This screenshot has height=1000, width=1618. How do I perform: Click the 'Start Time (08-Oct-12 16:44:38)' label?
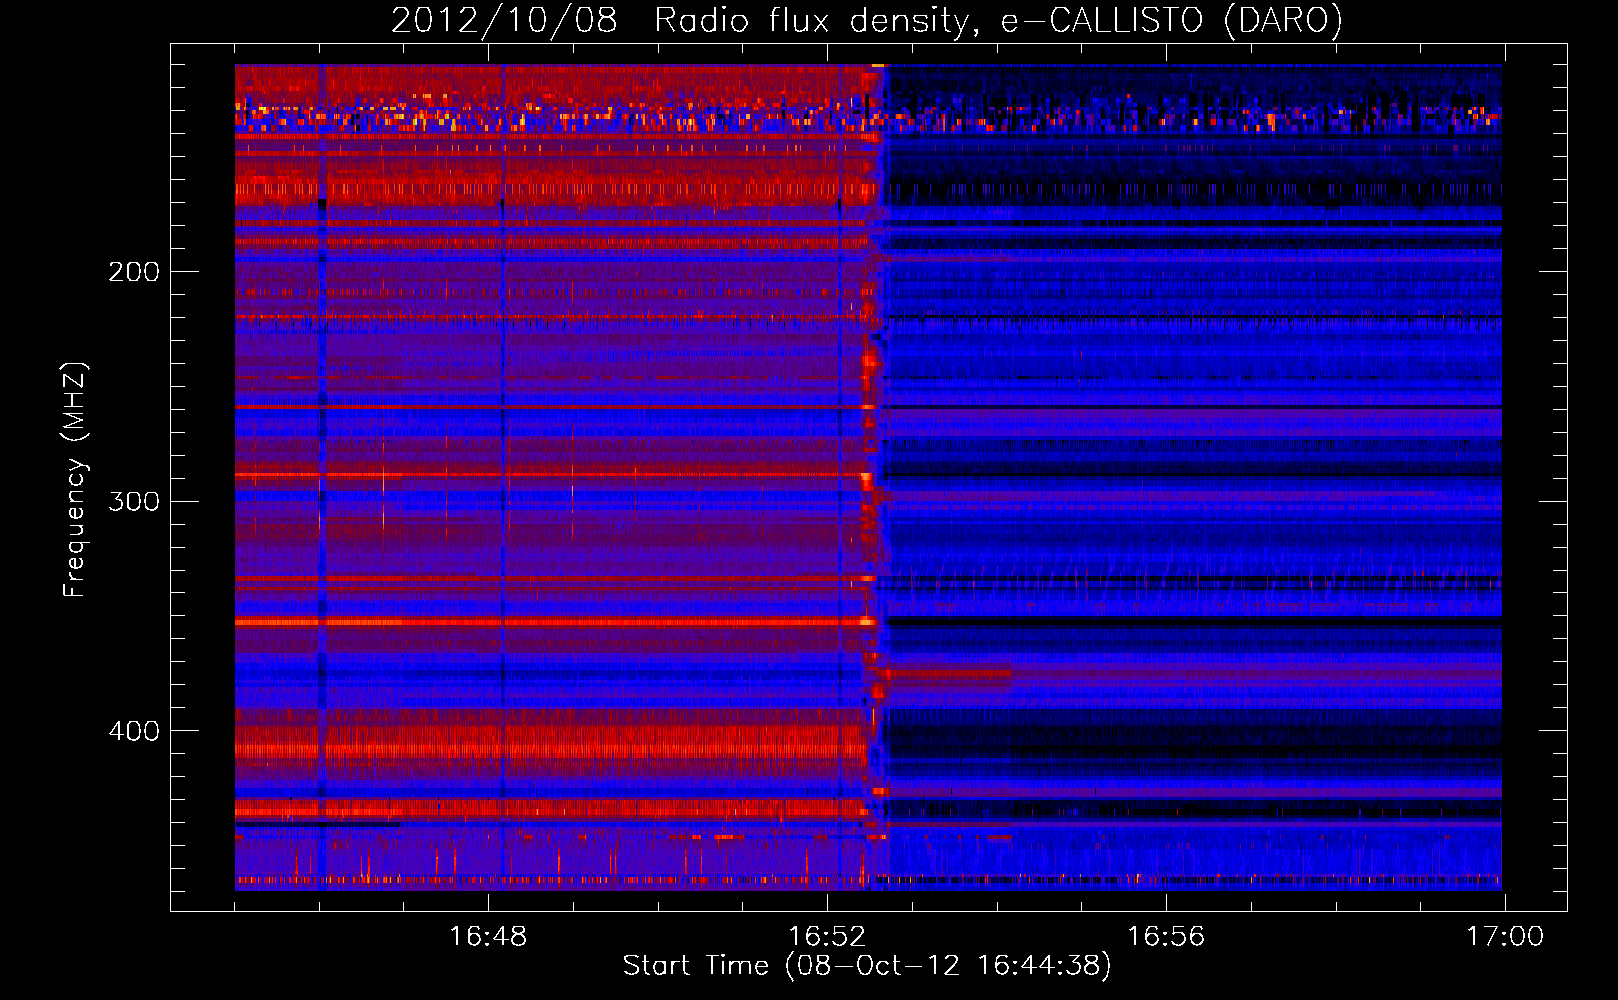point(867,966)
